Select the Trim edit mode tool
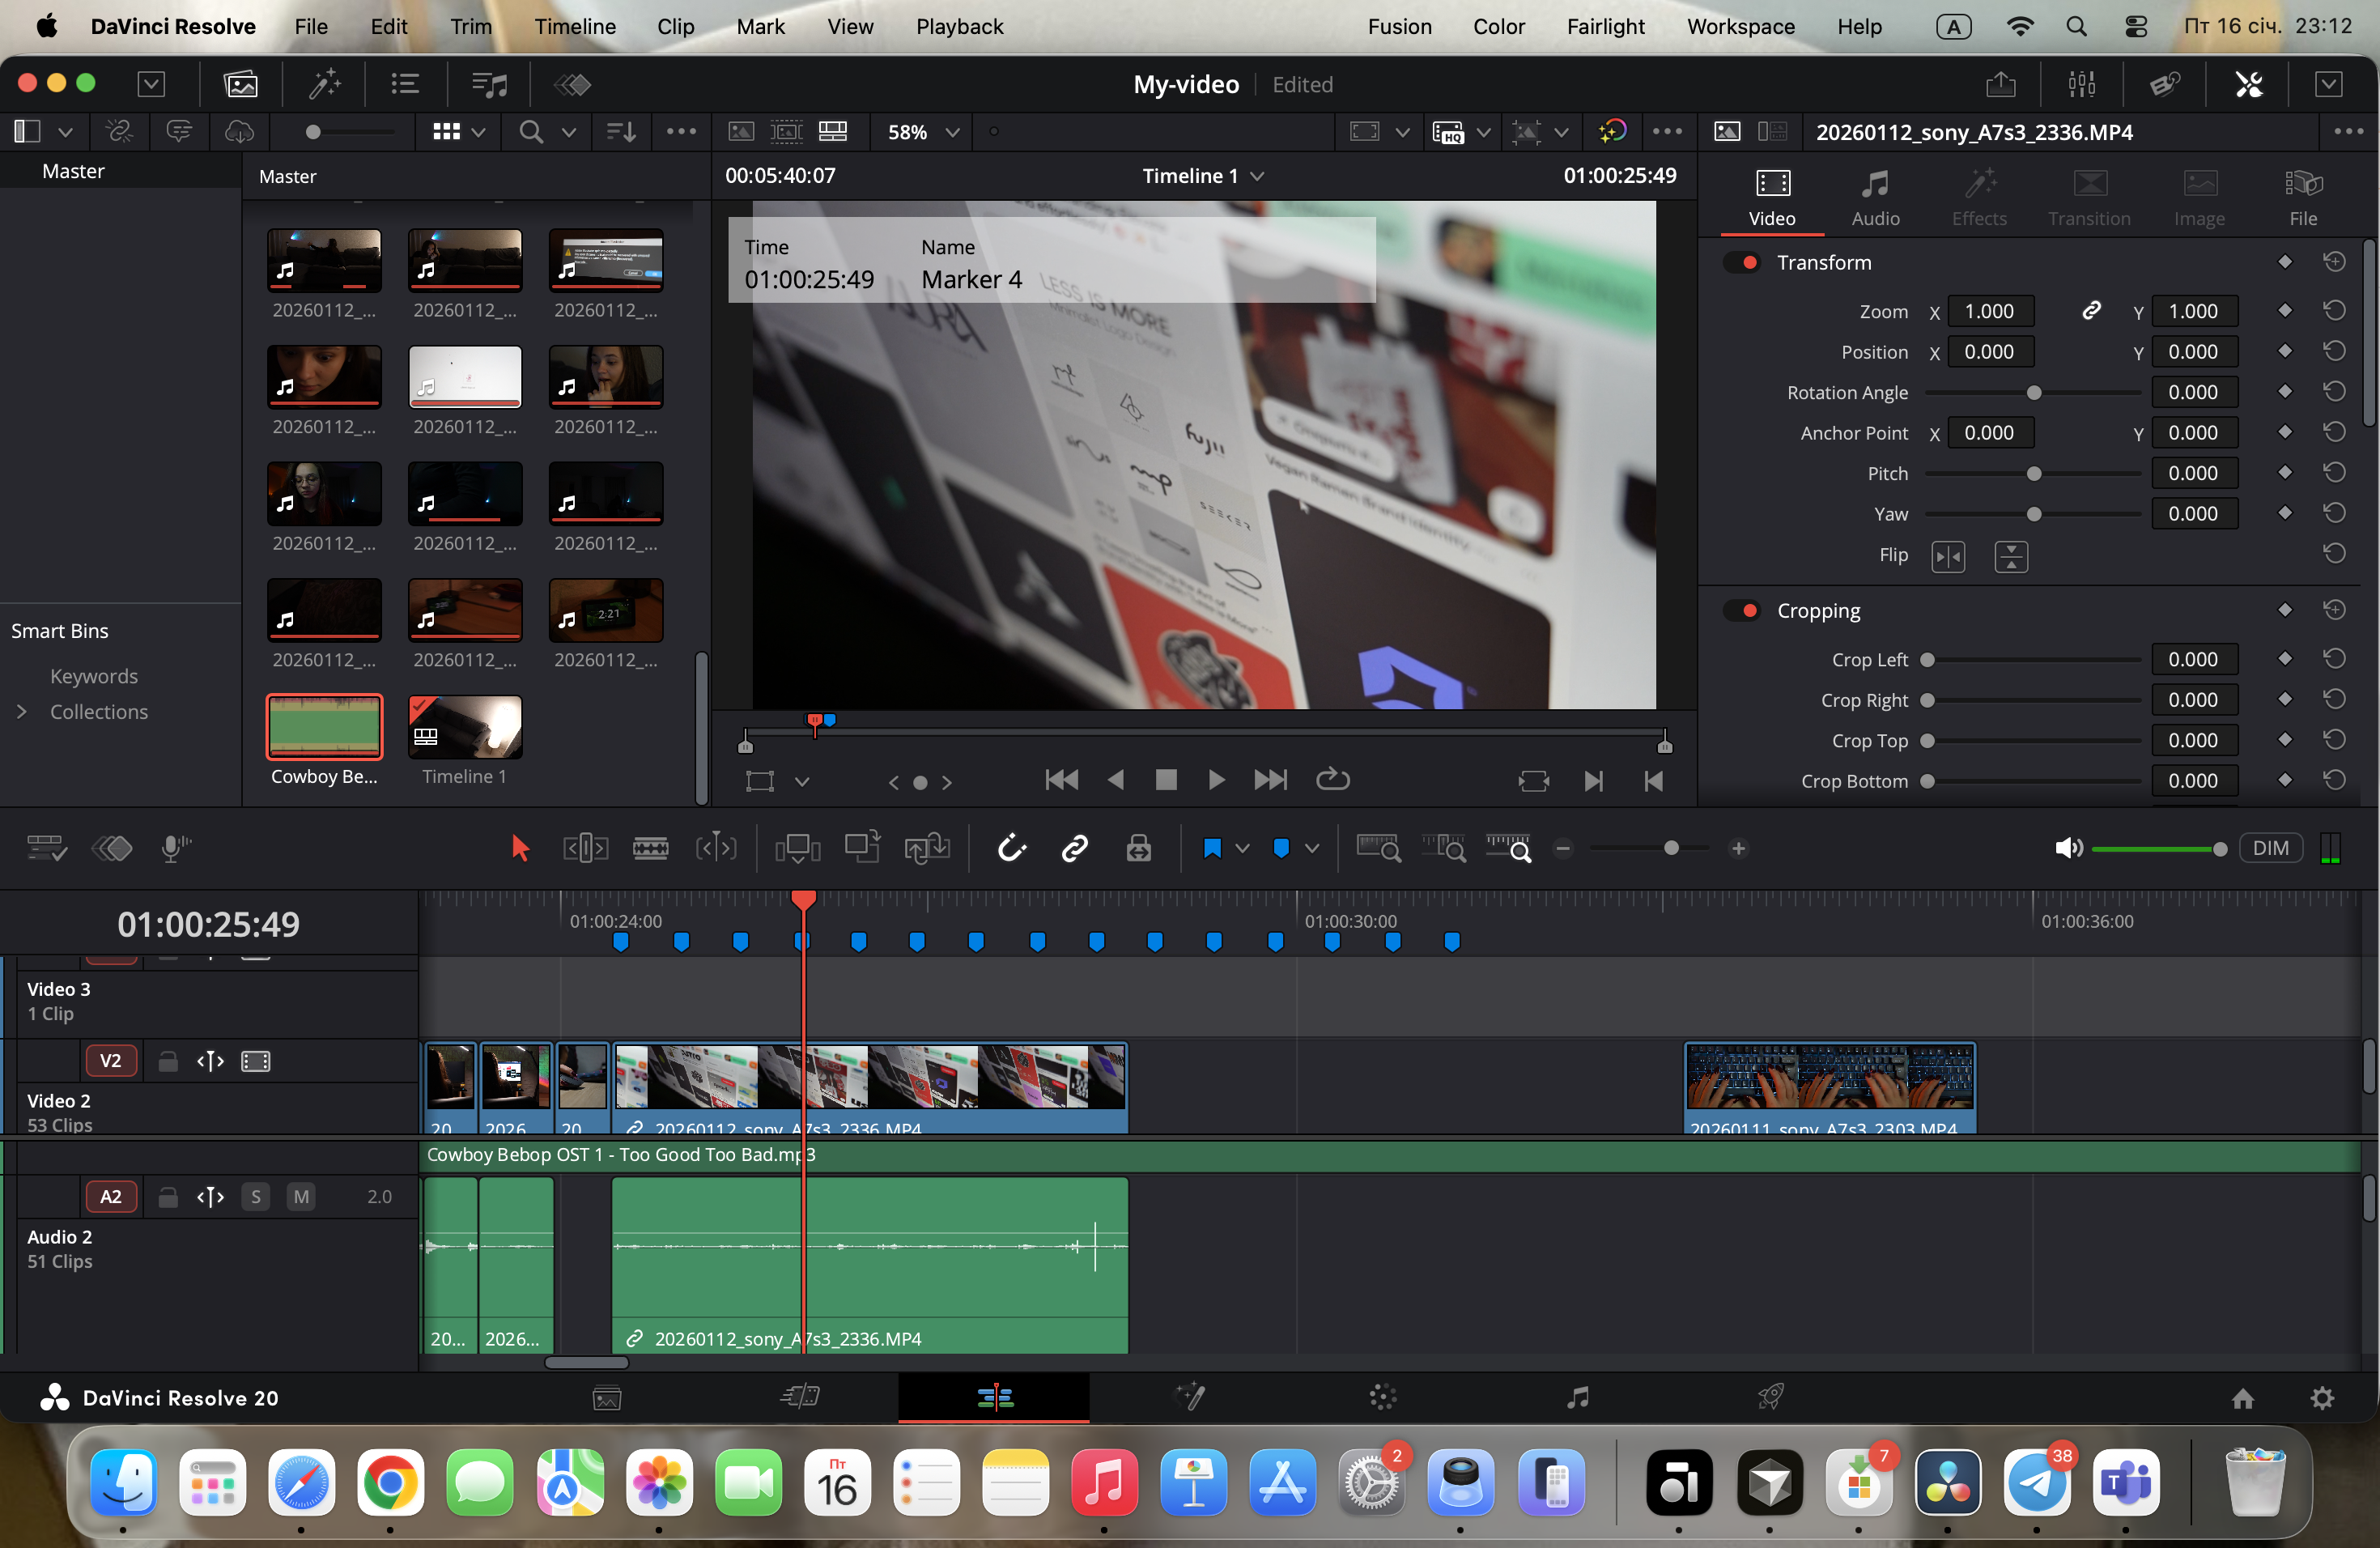This screenshot has width=2380, height=1548. (x=585, y=849)
